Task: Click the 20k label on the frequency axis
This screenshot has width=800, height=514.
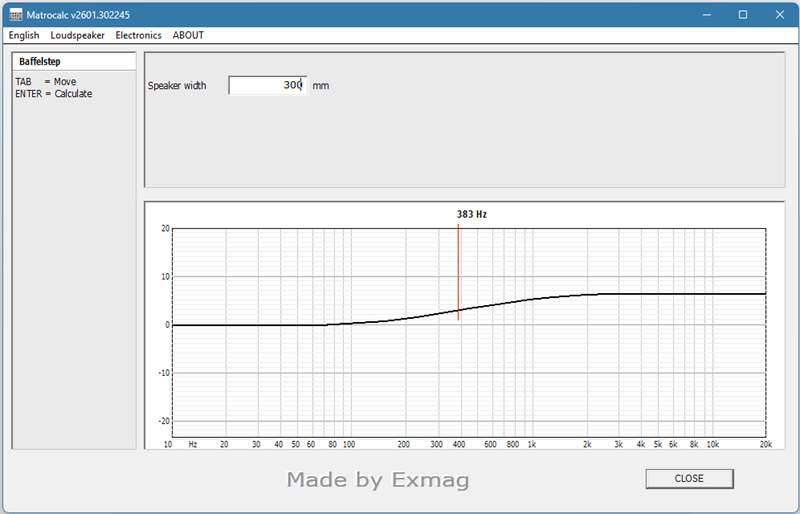Action: click(x=765, y=443)
